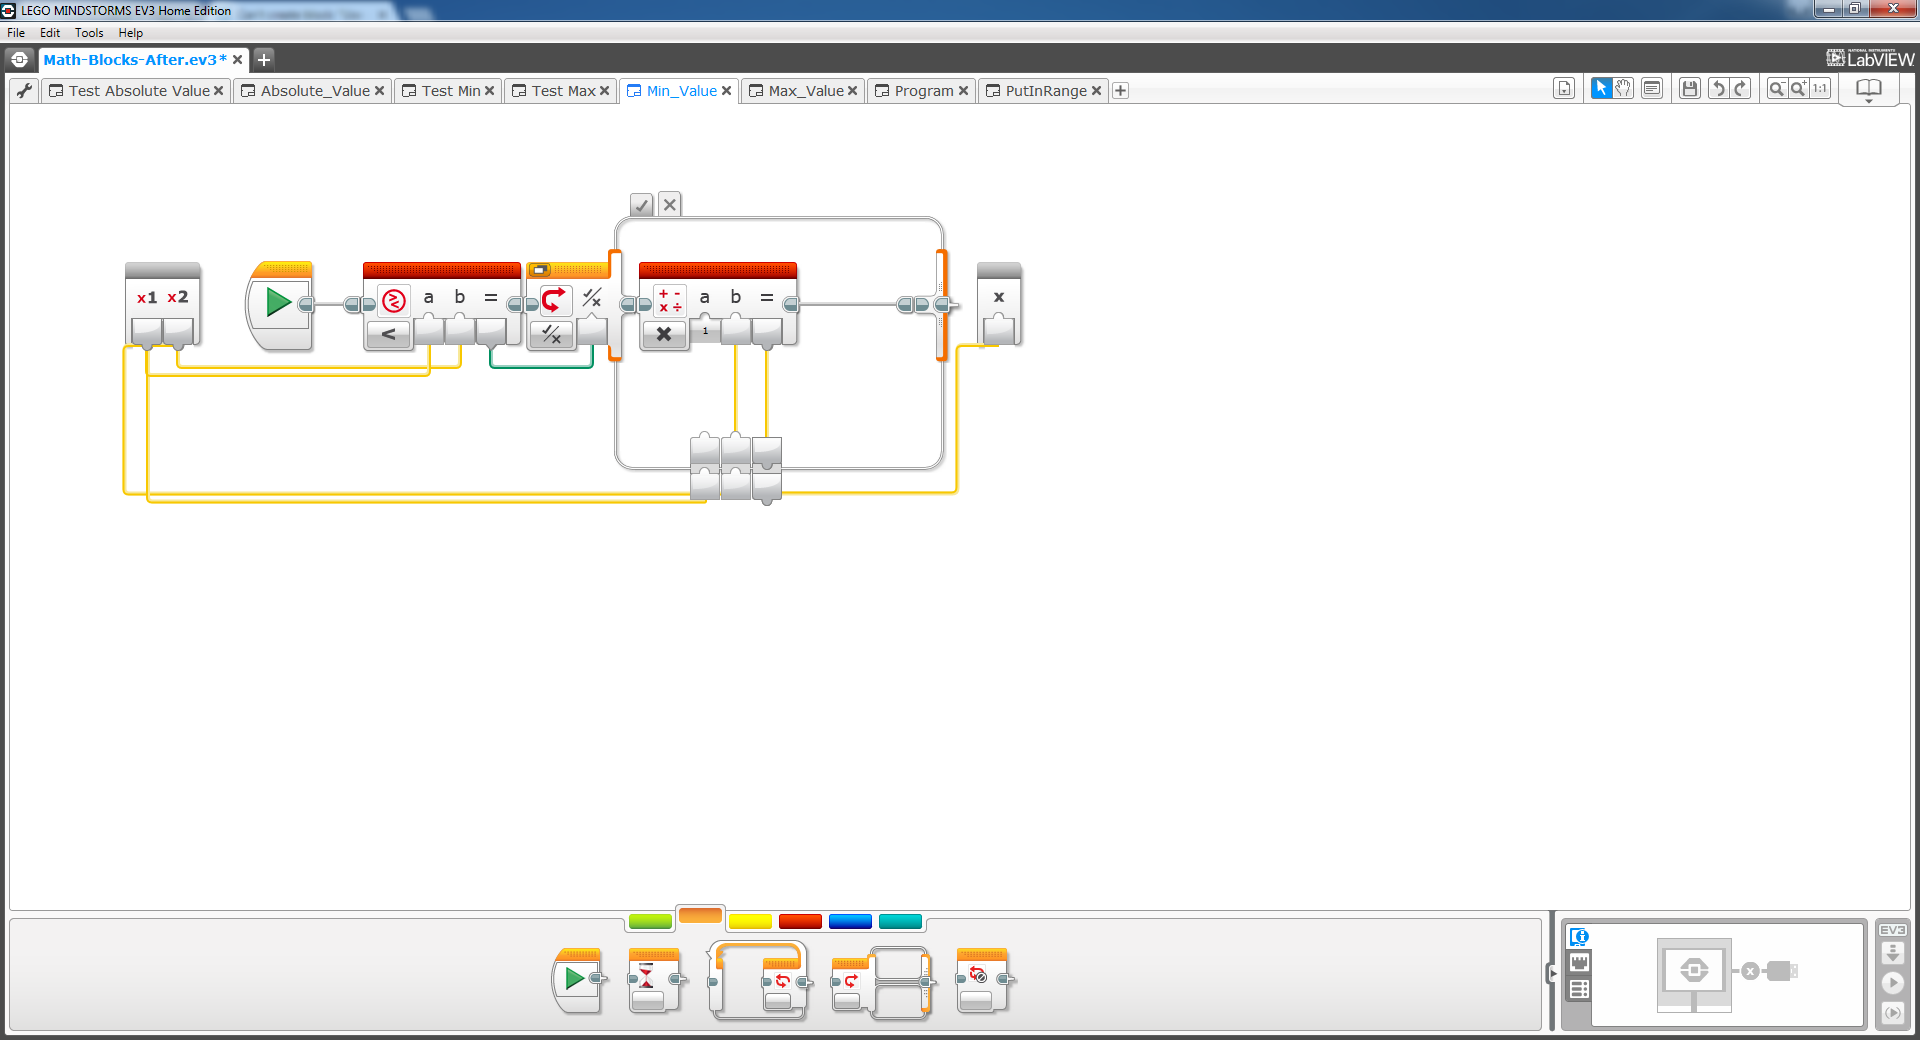Click the Comment tool icon
This screenshot has width=1920, height=1040.
point(1652,89)
